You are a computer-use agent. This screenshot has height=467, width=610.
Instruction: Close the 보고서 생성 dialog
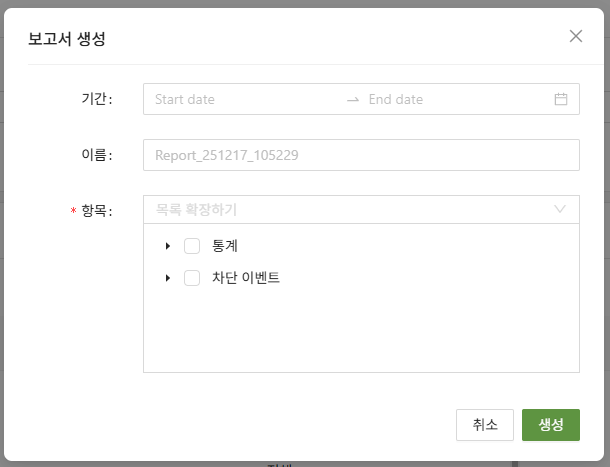575,37
